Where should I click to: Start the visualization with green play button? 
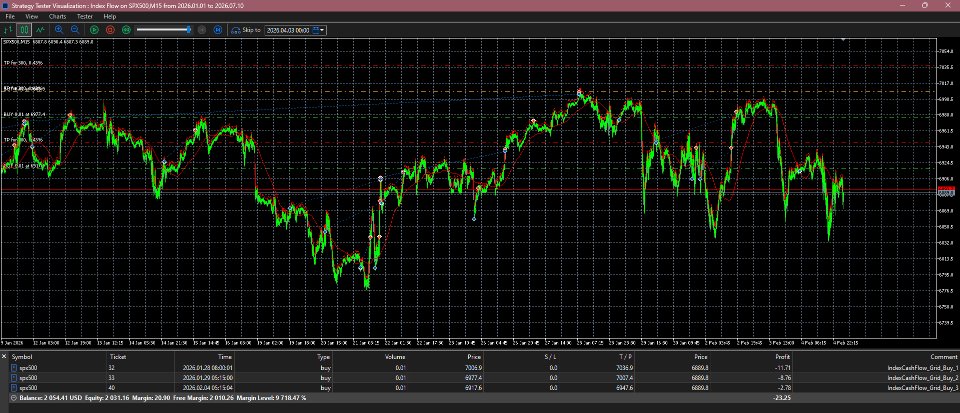click(94, 29)
